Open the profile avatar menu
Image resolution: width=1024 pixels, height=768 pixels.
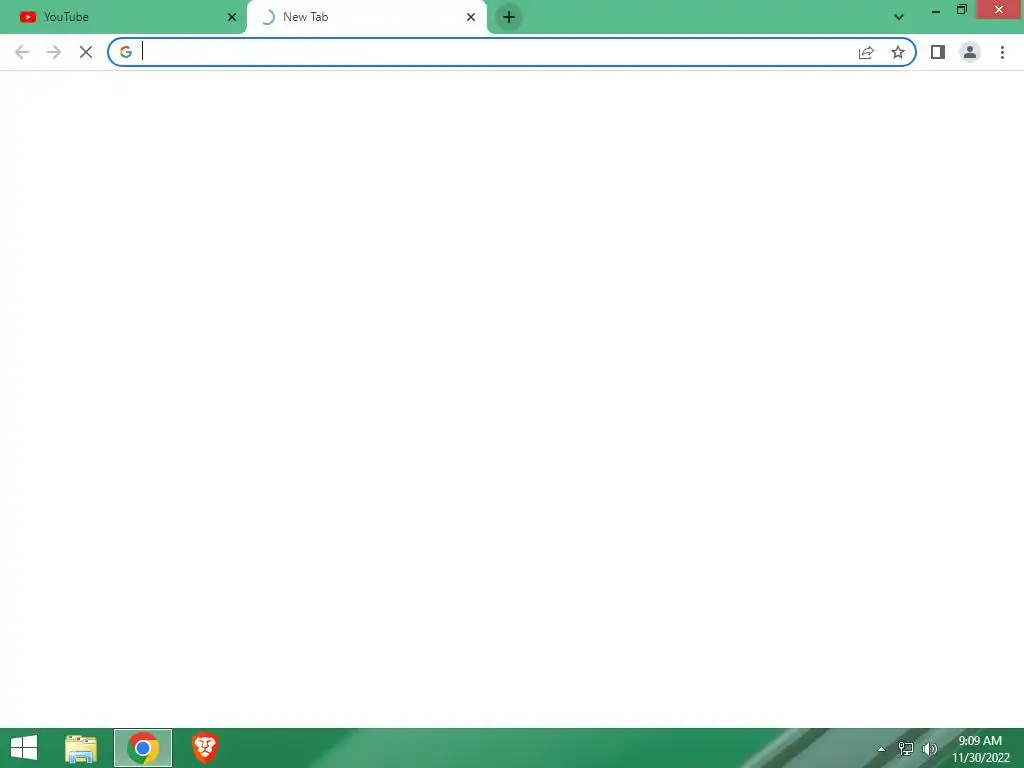tap(970, 52)
